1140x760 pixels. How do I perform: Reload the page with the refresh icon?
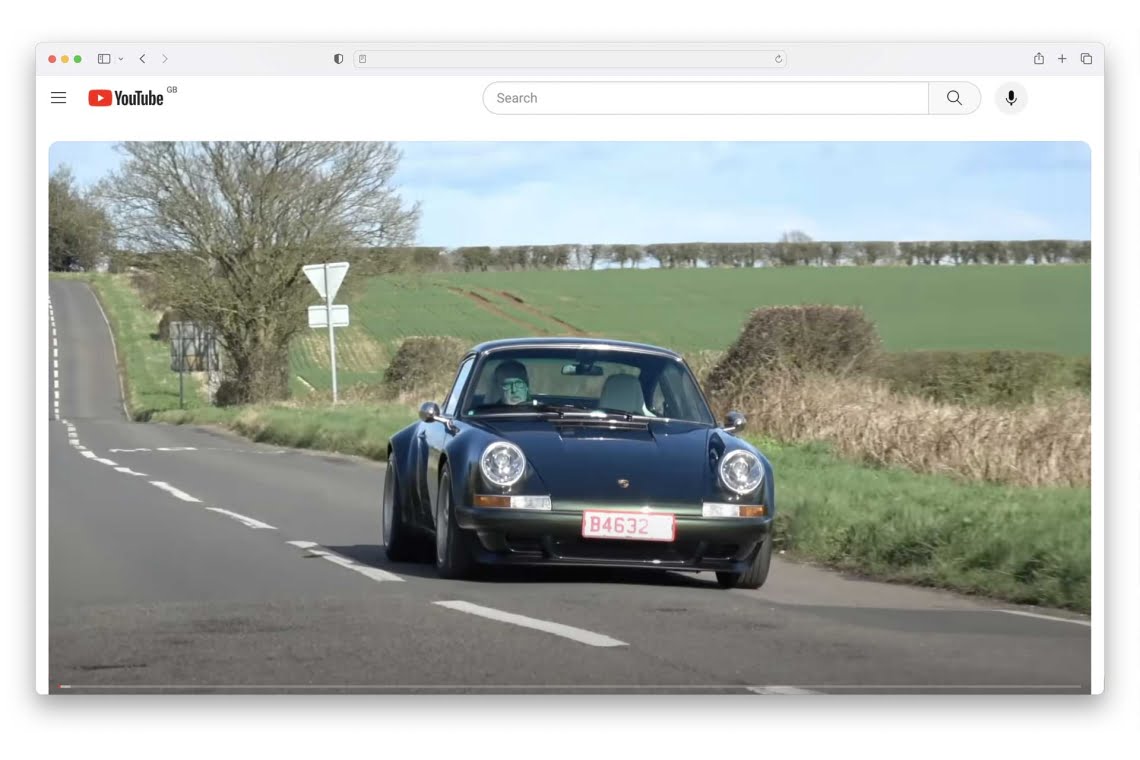pos(778,59)
